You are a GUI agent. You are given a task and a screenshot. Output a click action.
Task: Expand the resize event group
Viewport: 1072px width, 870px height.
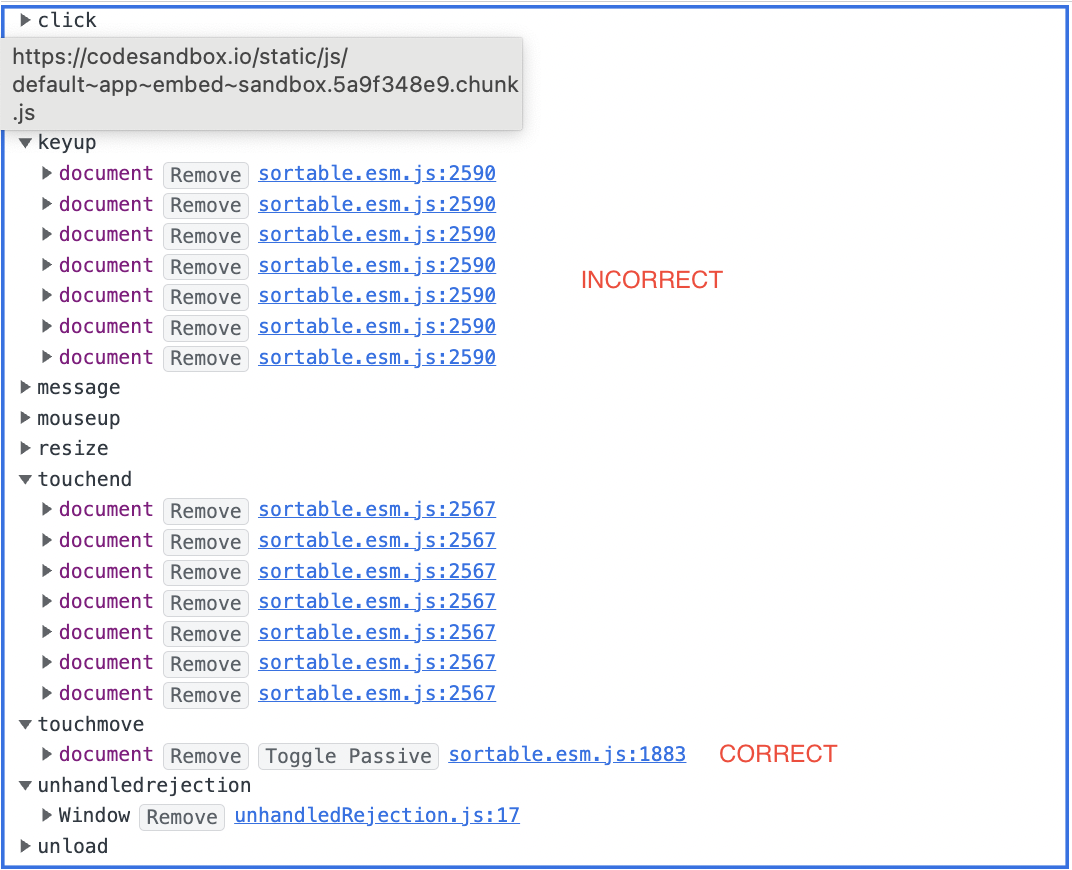[25, 448]
